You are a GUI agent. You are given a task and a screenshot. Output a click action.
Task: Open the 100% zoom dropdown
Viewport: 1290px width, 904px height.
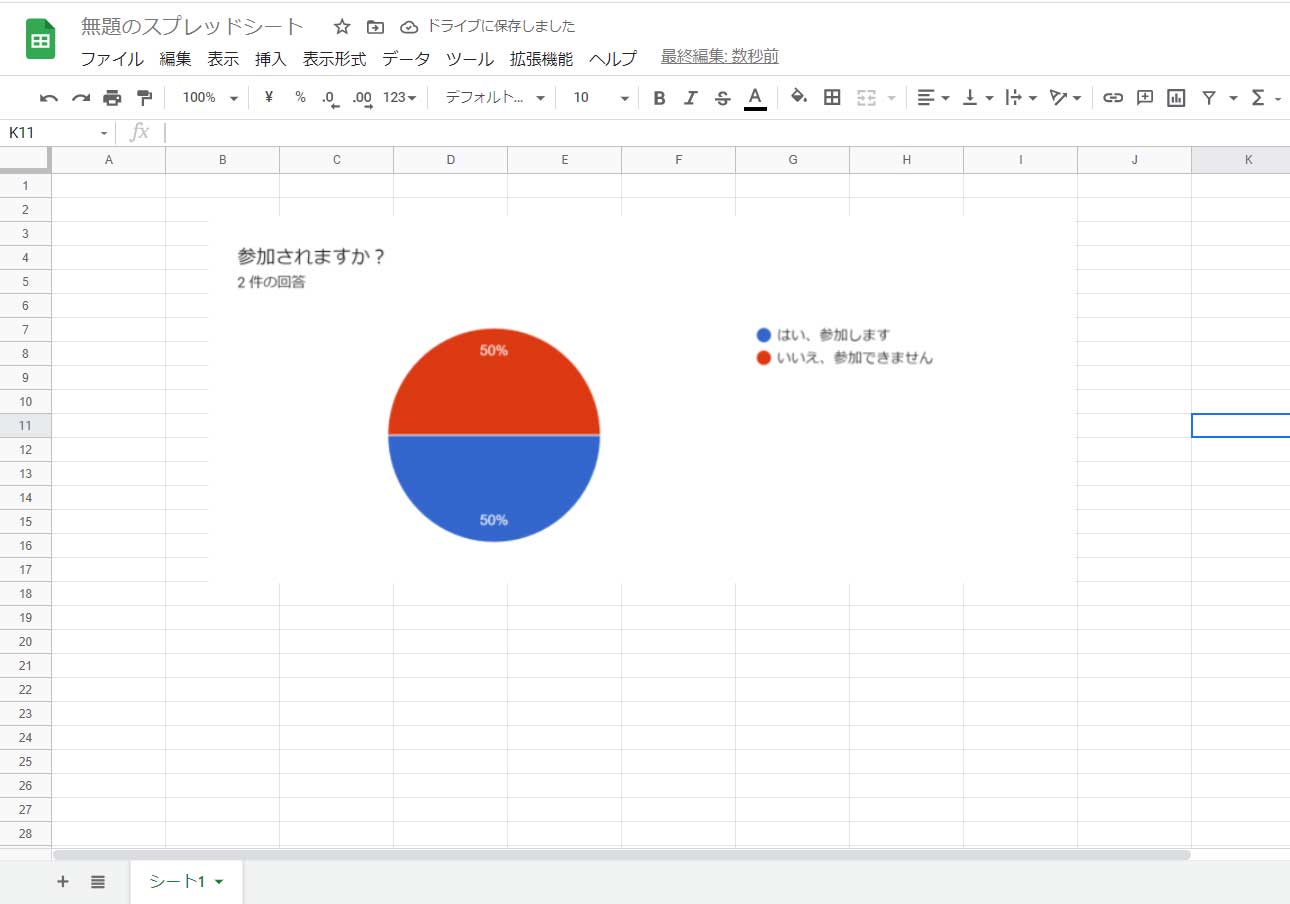(210, 98)
